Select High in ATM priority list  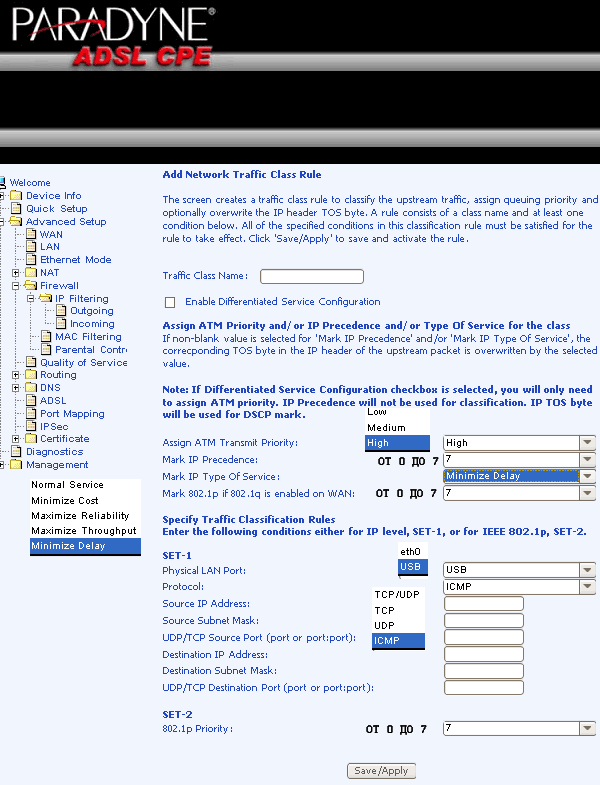[x=398, y=443]
